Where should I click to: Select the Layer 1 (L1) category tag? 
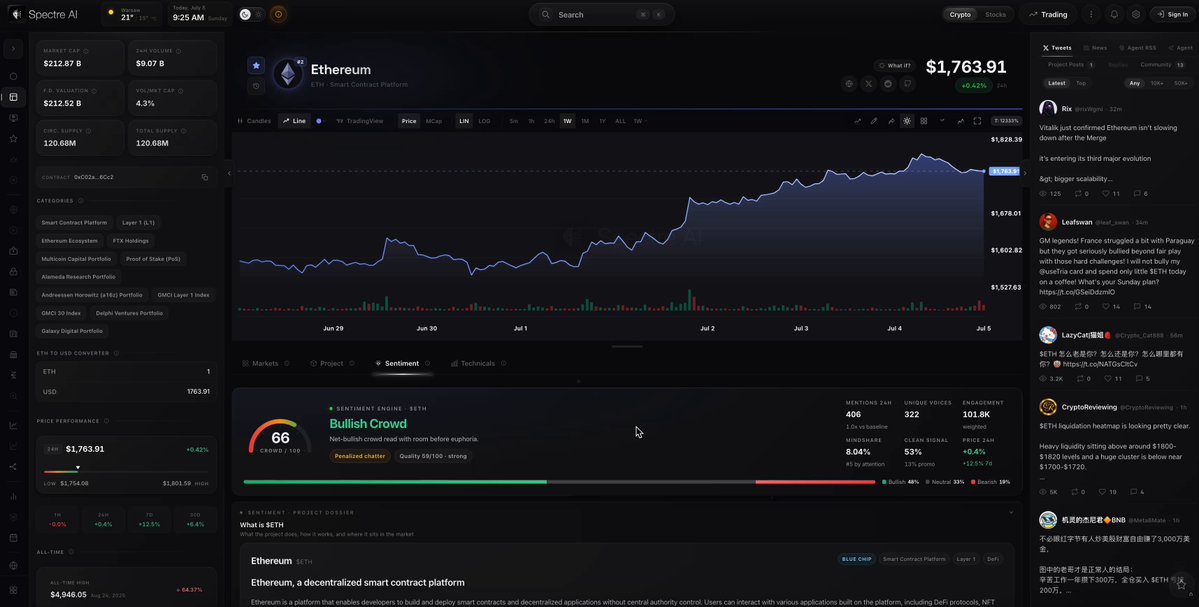[138, 222]
